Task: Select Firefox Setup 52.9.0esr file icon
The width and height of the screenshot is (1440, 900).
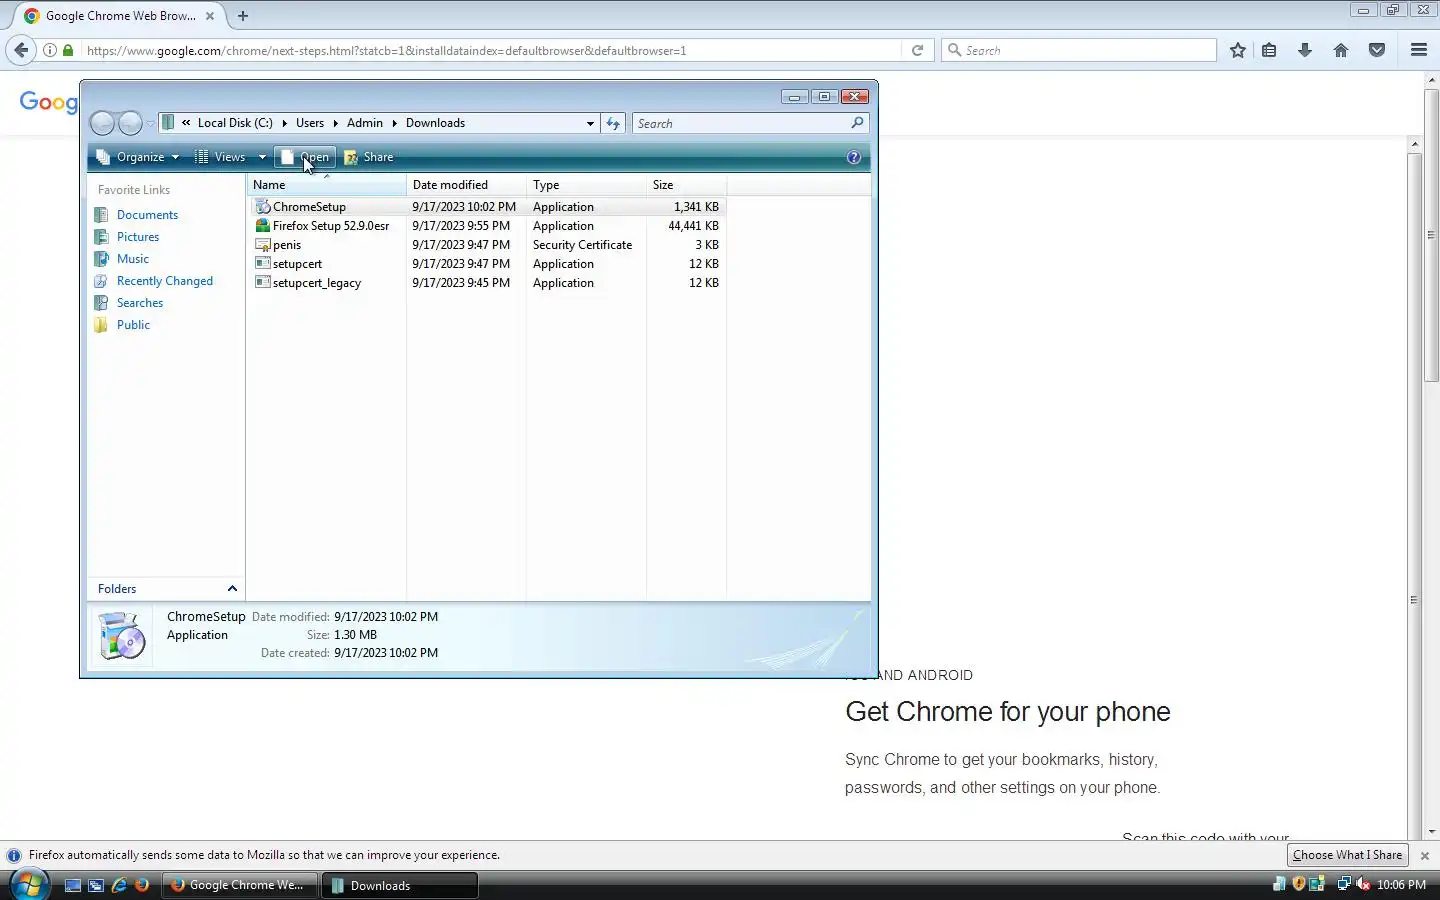Action: (x=263, y=226)
